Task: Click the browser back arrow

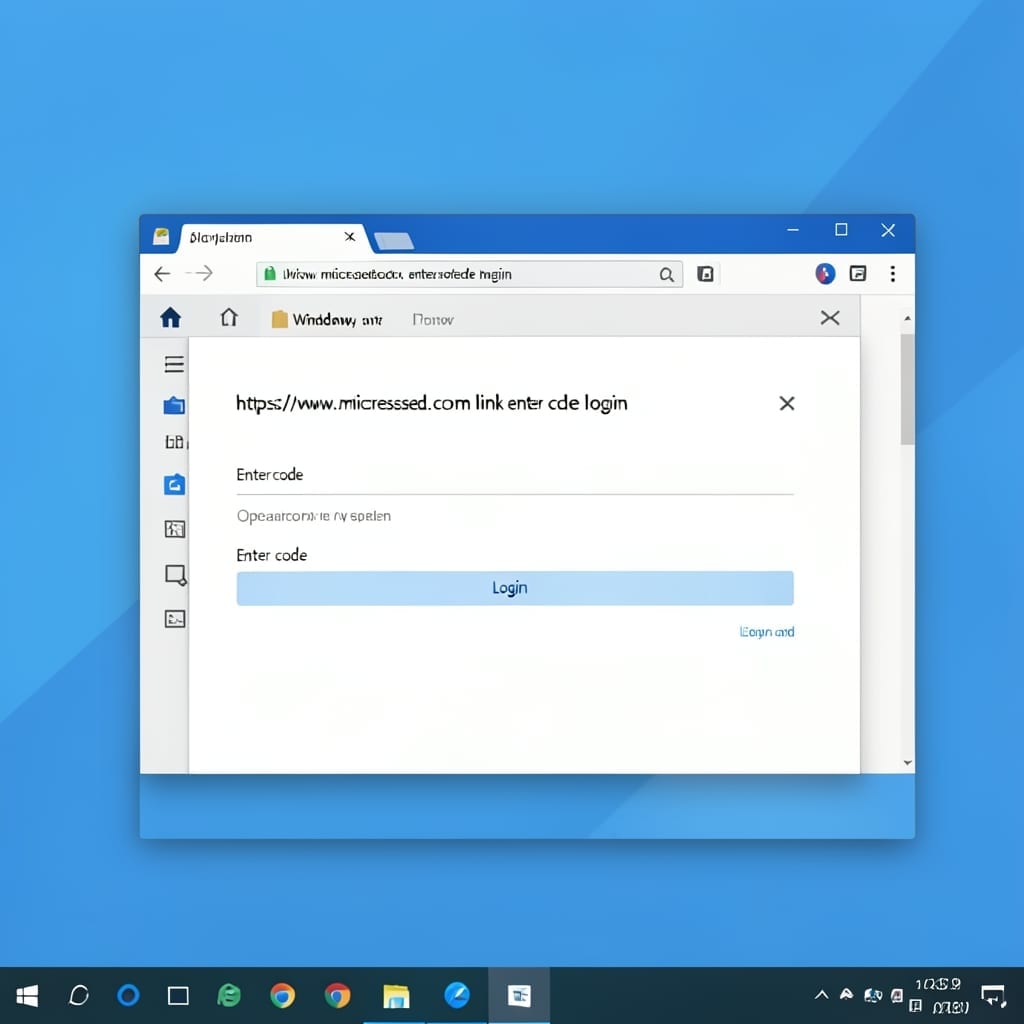Action: click(x=162, y=274)
